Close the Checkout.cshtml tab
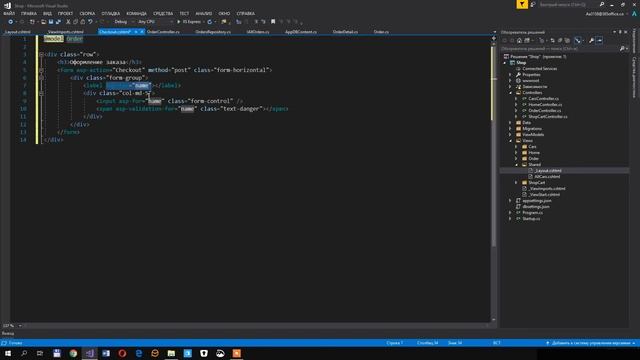Viewport: 640px width, 360px height. [142, 32]
